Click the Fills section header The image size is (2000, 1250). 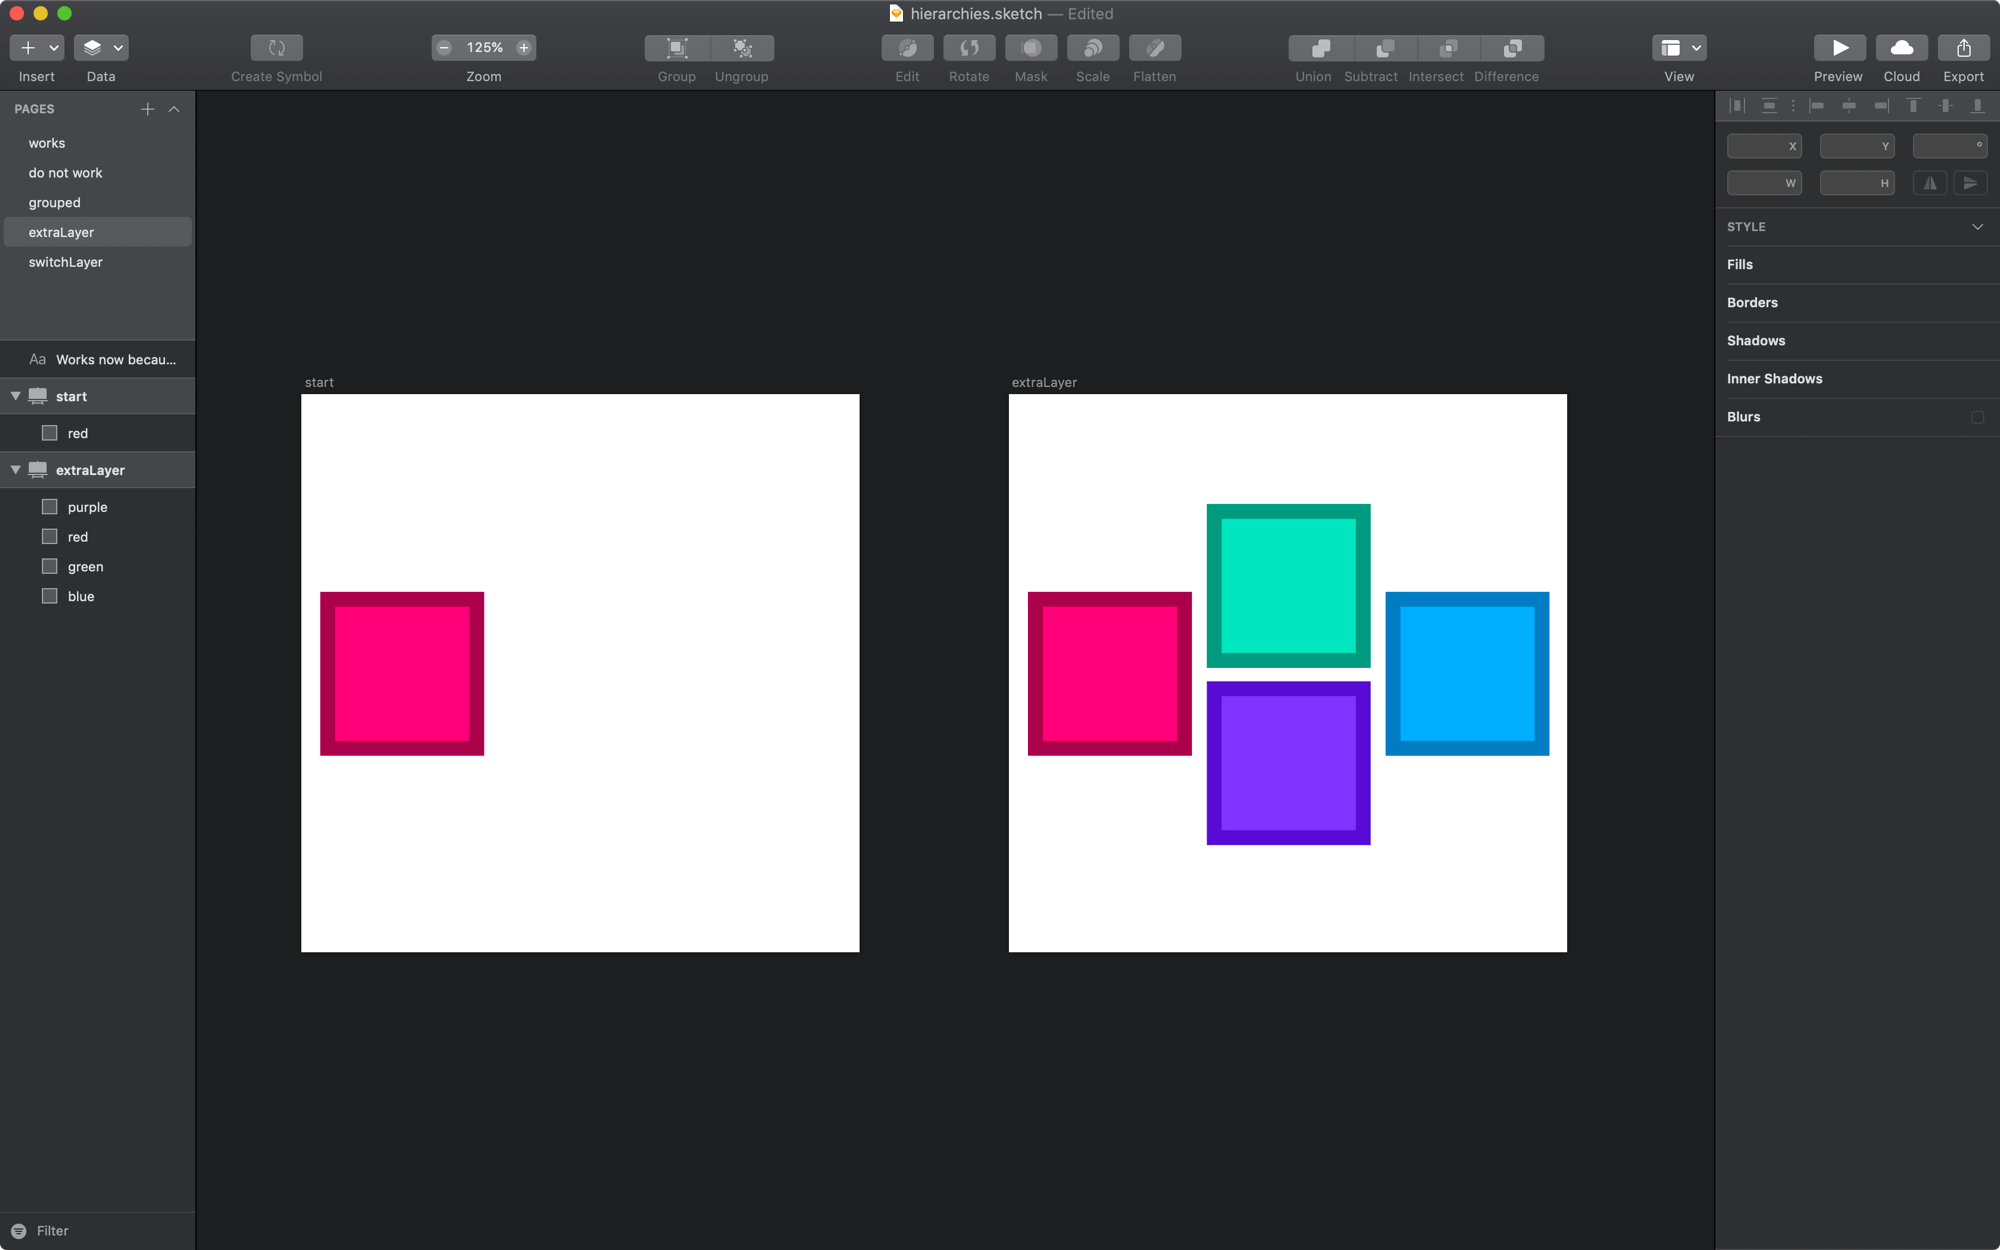coord(1740,265)
